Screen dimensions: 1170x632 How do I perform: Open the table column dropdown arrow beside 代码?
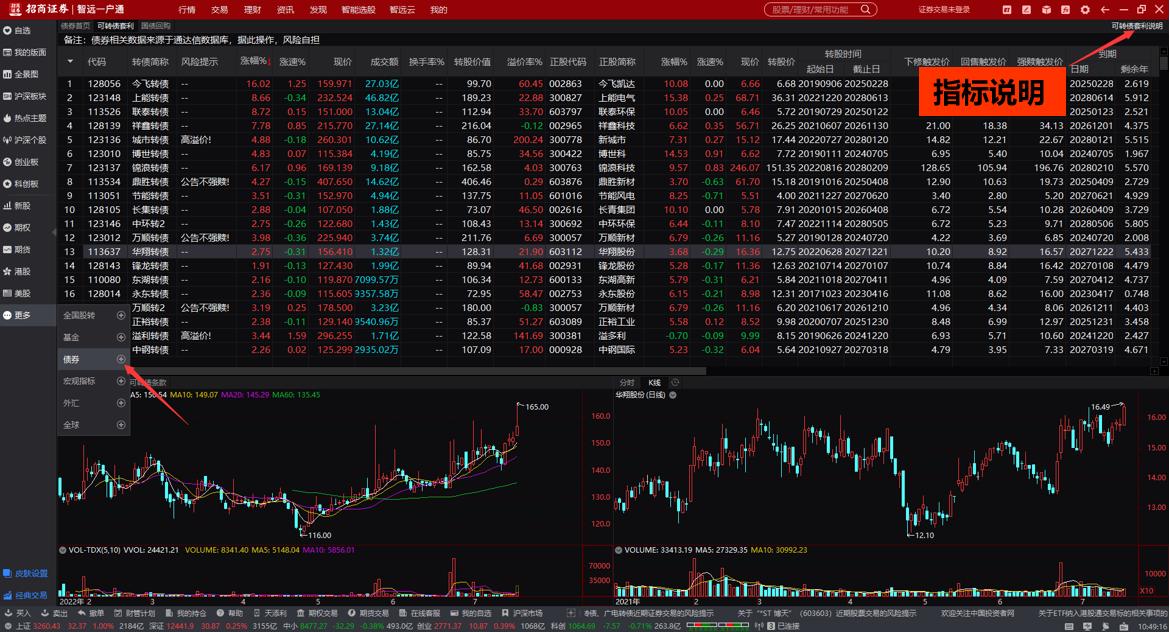click(x=70, y=61)
